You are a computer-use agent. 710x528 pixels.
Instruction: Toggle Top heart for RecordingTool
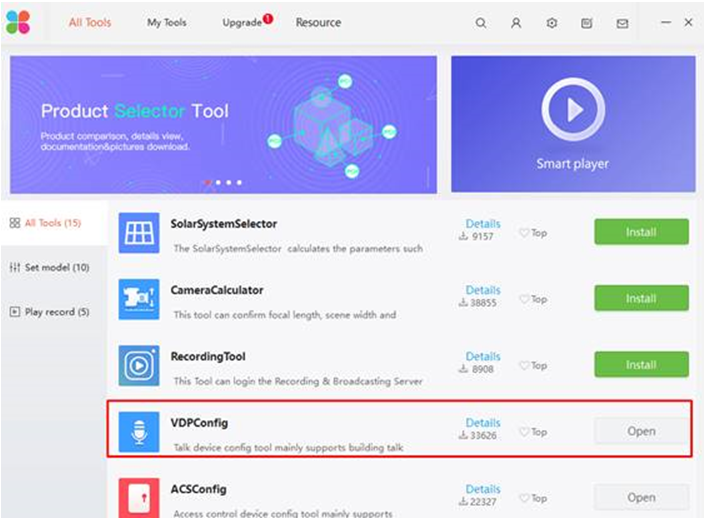pyautogui.click(x=524, y=365)
